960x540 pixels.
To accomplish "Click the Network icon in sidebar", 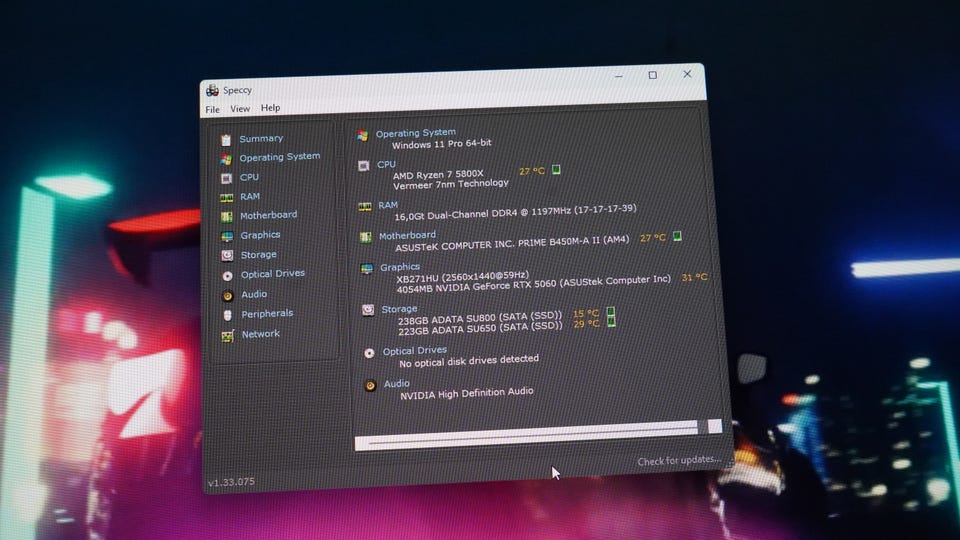I will 228,336.
